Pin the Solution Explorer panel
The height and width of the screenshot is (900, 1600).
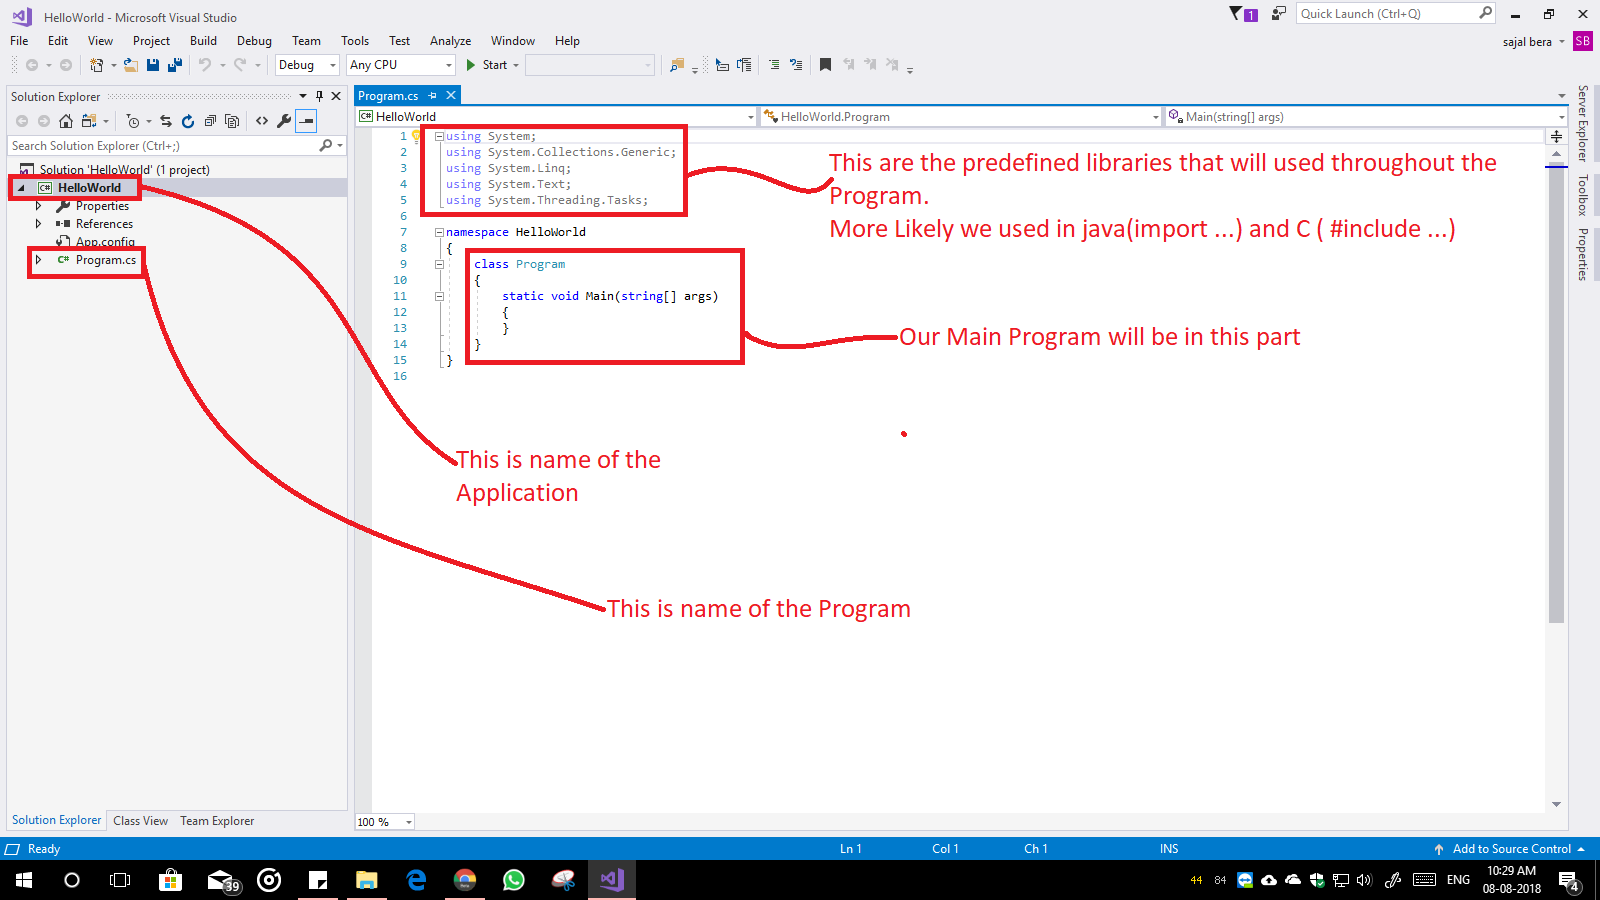point(320,96)
